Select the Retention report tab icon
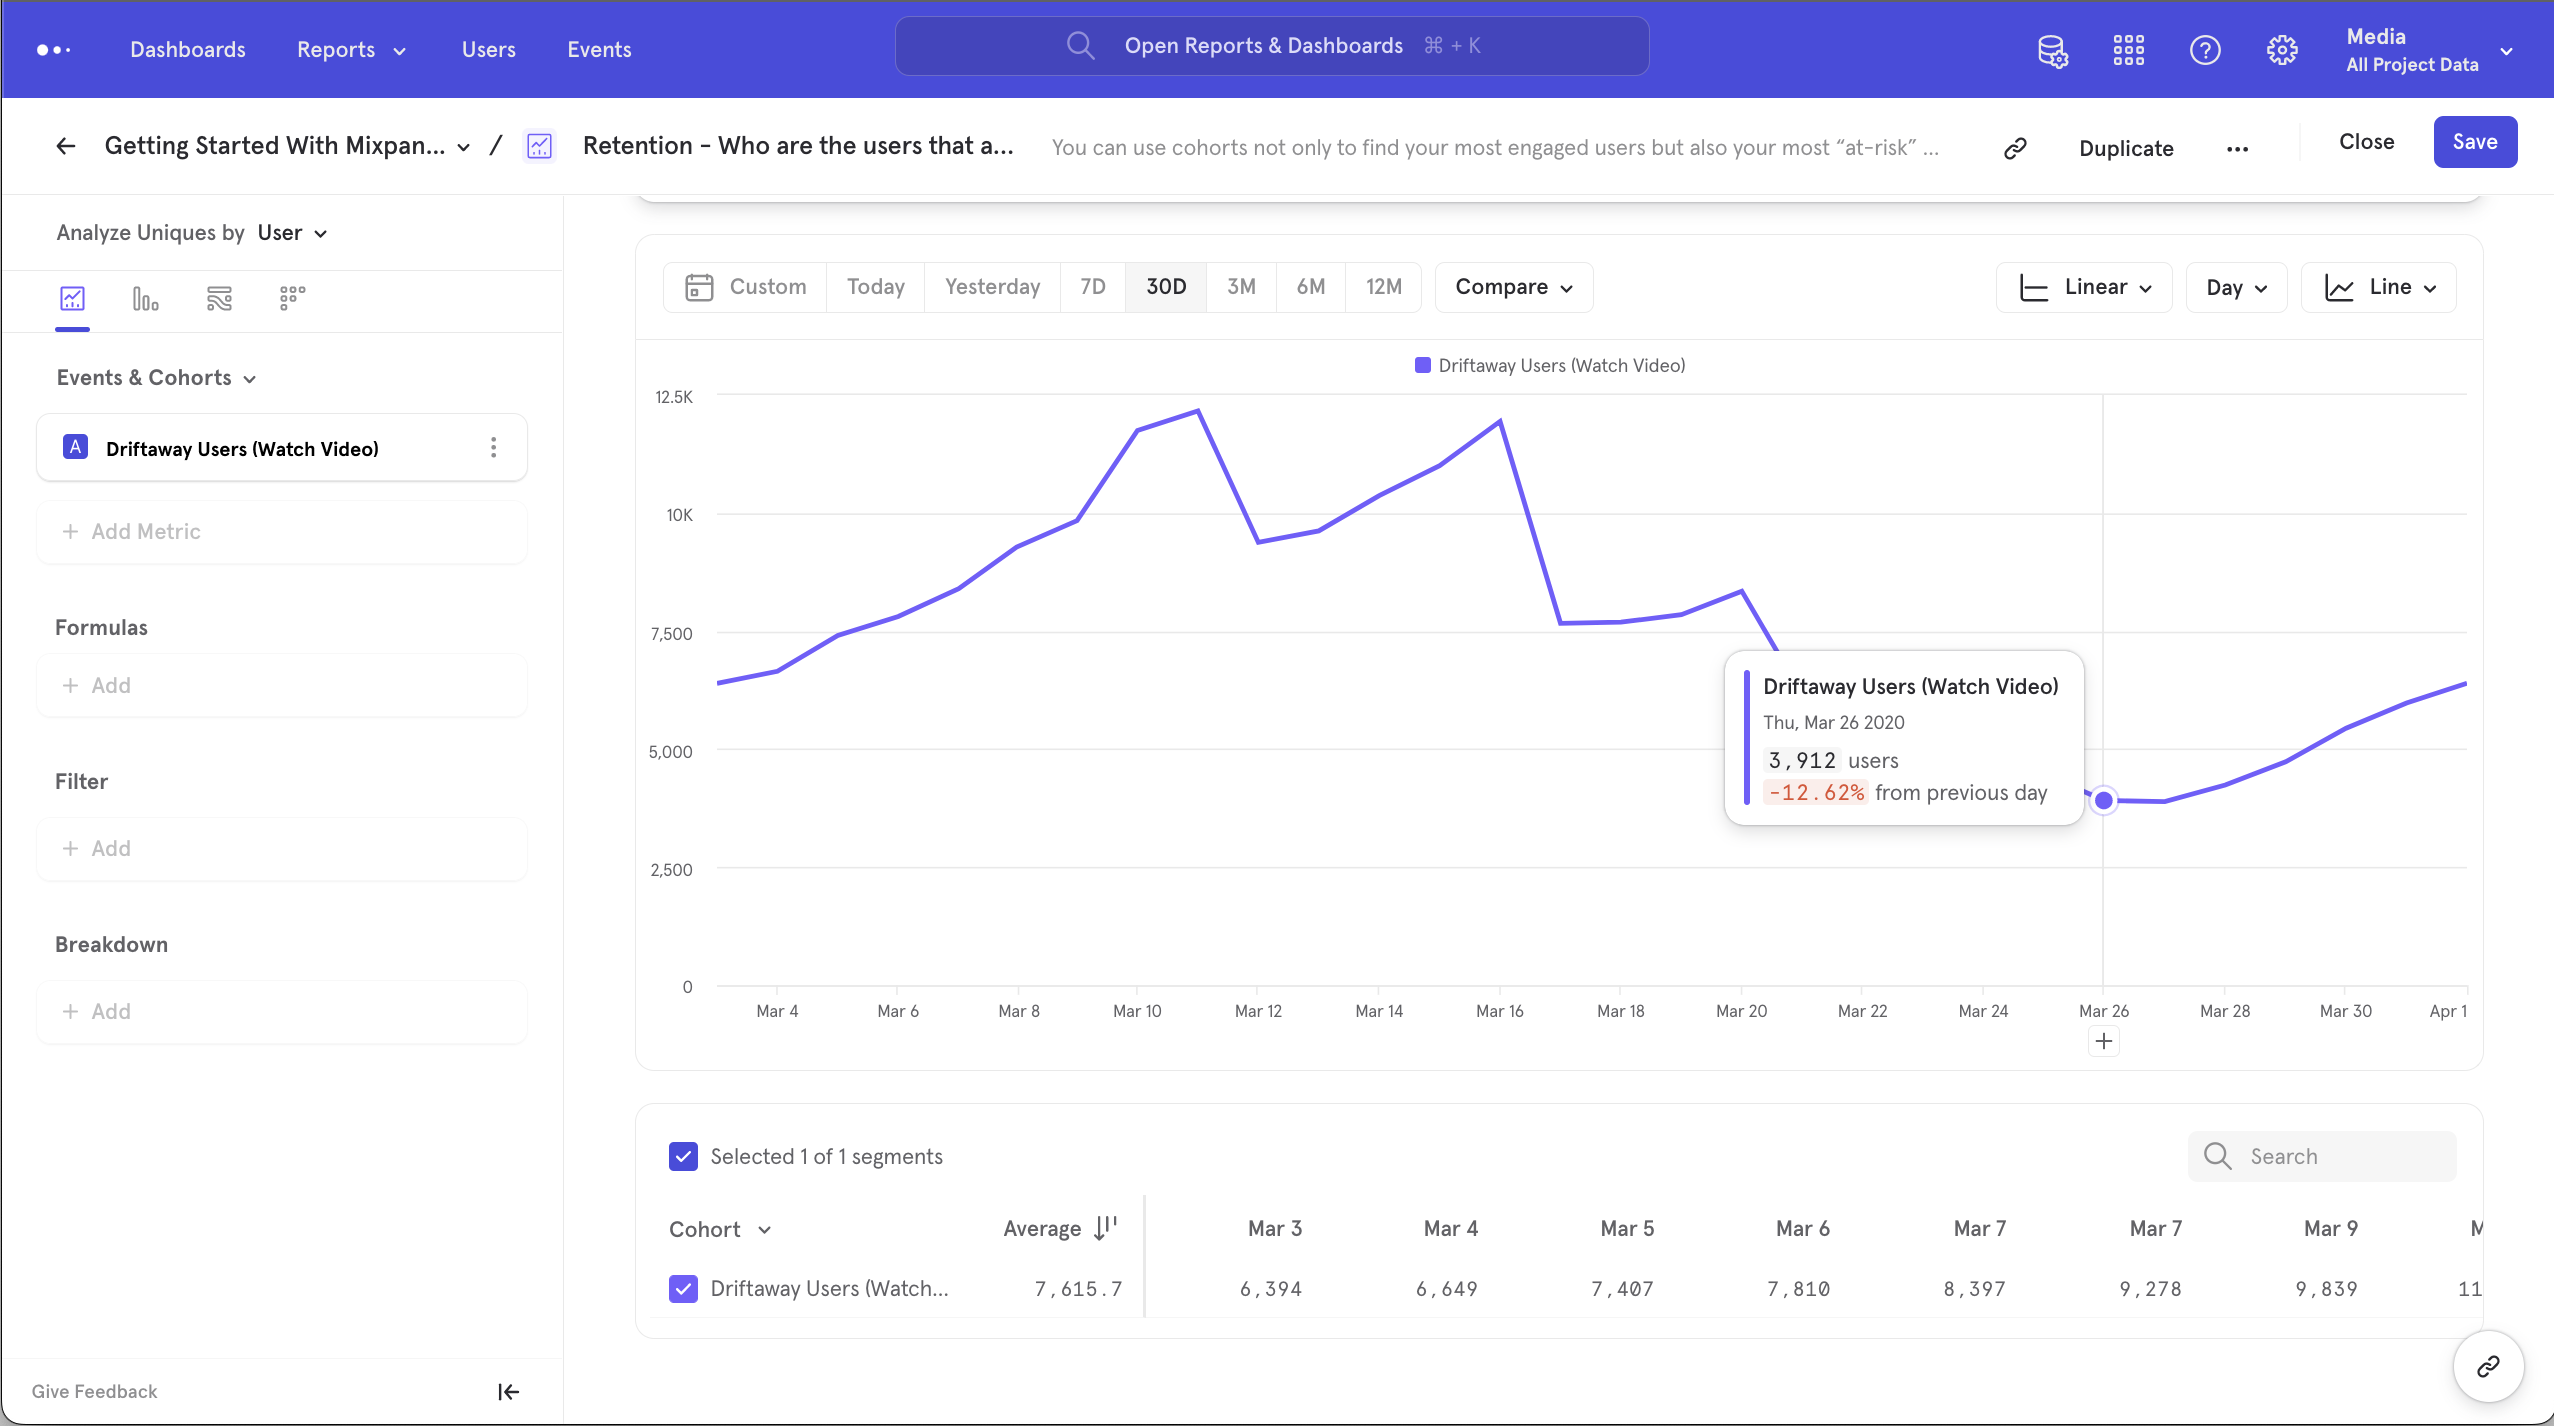The width and height of the screenshot is (2554, 1426). pyautogui.click(x=292, y=298)
